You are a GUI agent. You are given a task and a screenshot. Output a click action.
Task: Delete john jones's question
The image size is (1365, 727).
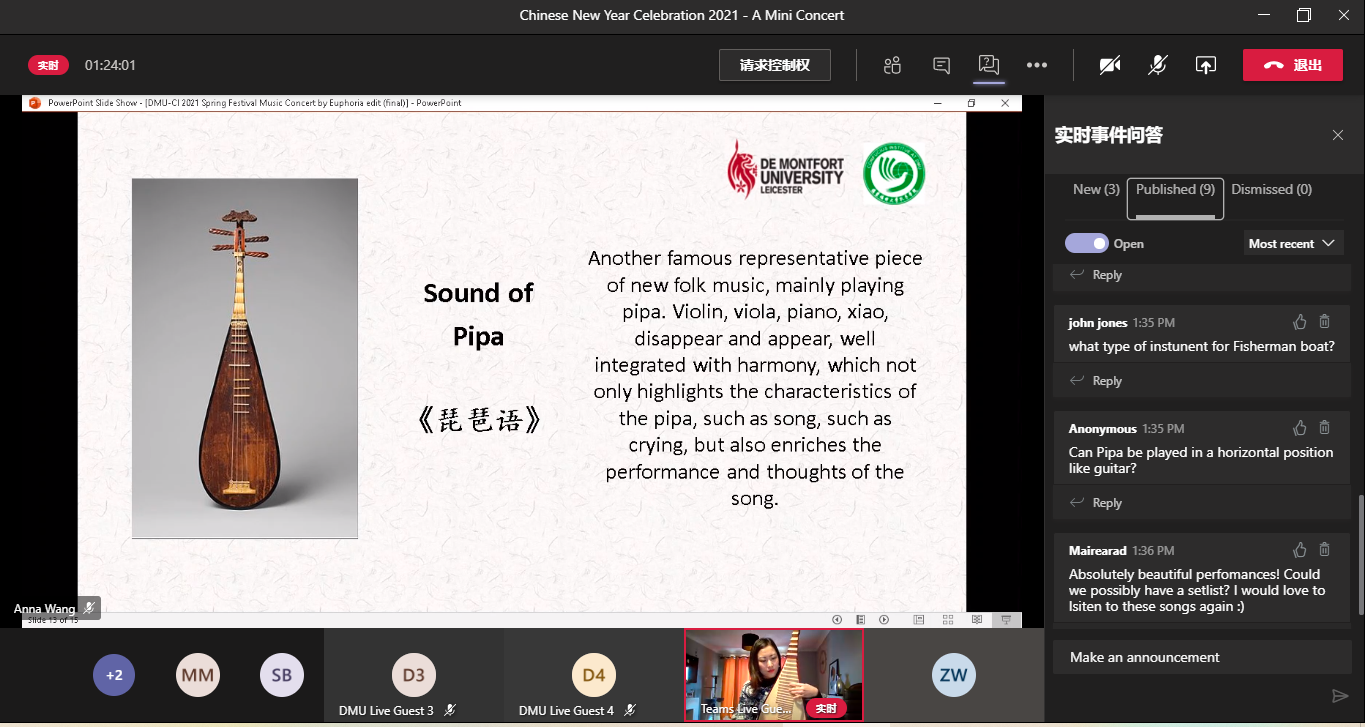pos(1324,322)
